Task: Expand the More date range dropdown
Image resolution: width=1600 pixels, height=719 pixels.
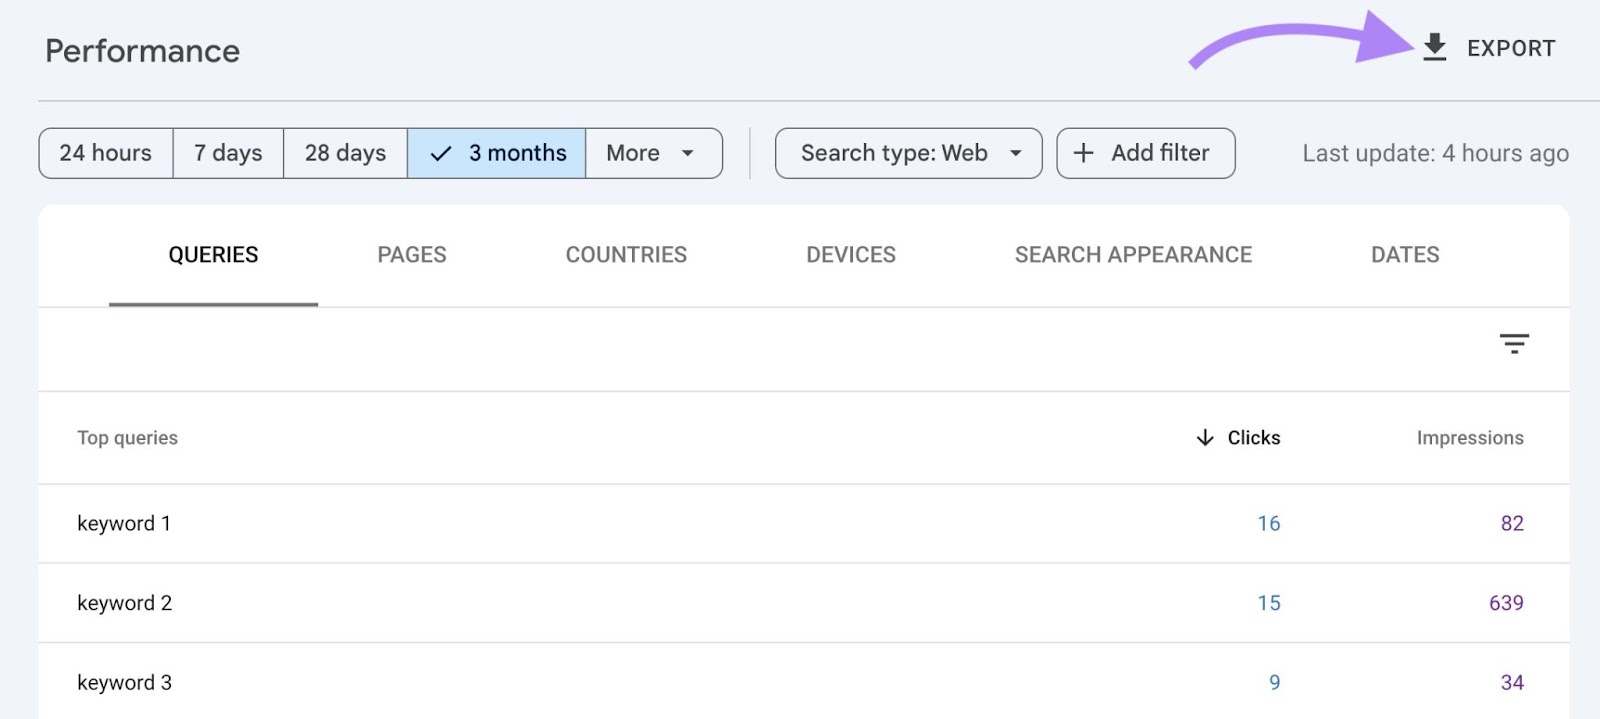Action: (653, 153)
